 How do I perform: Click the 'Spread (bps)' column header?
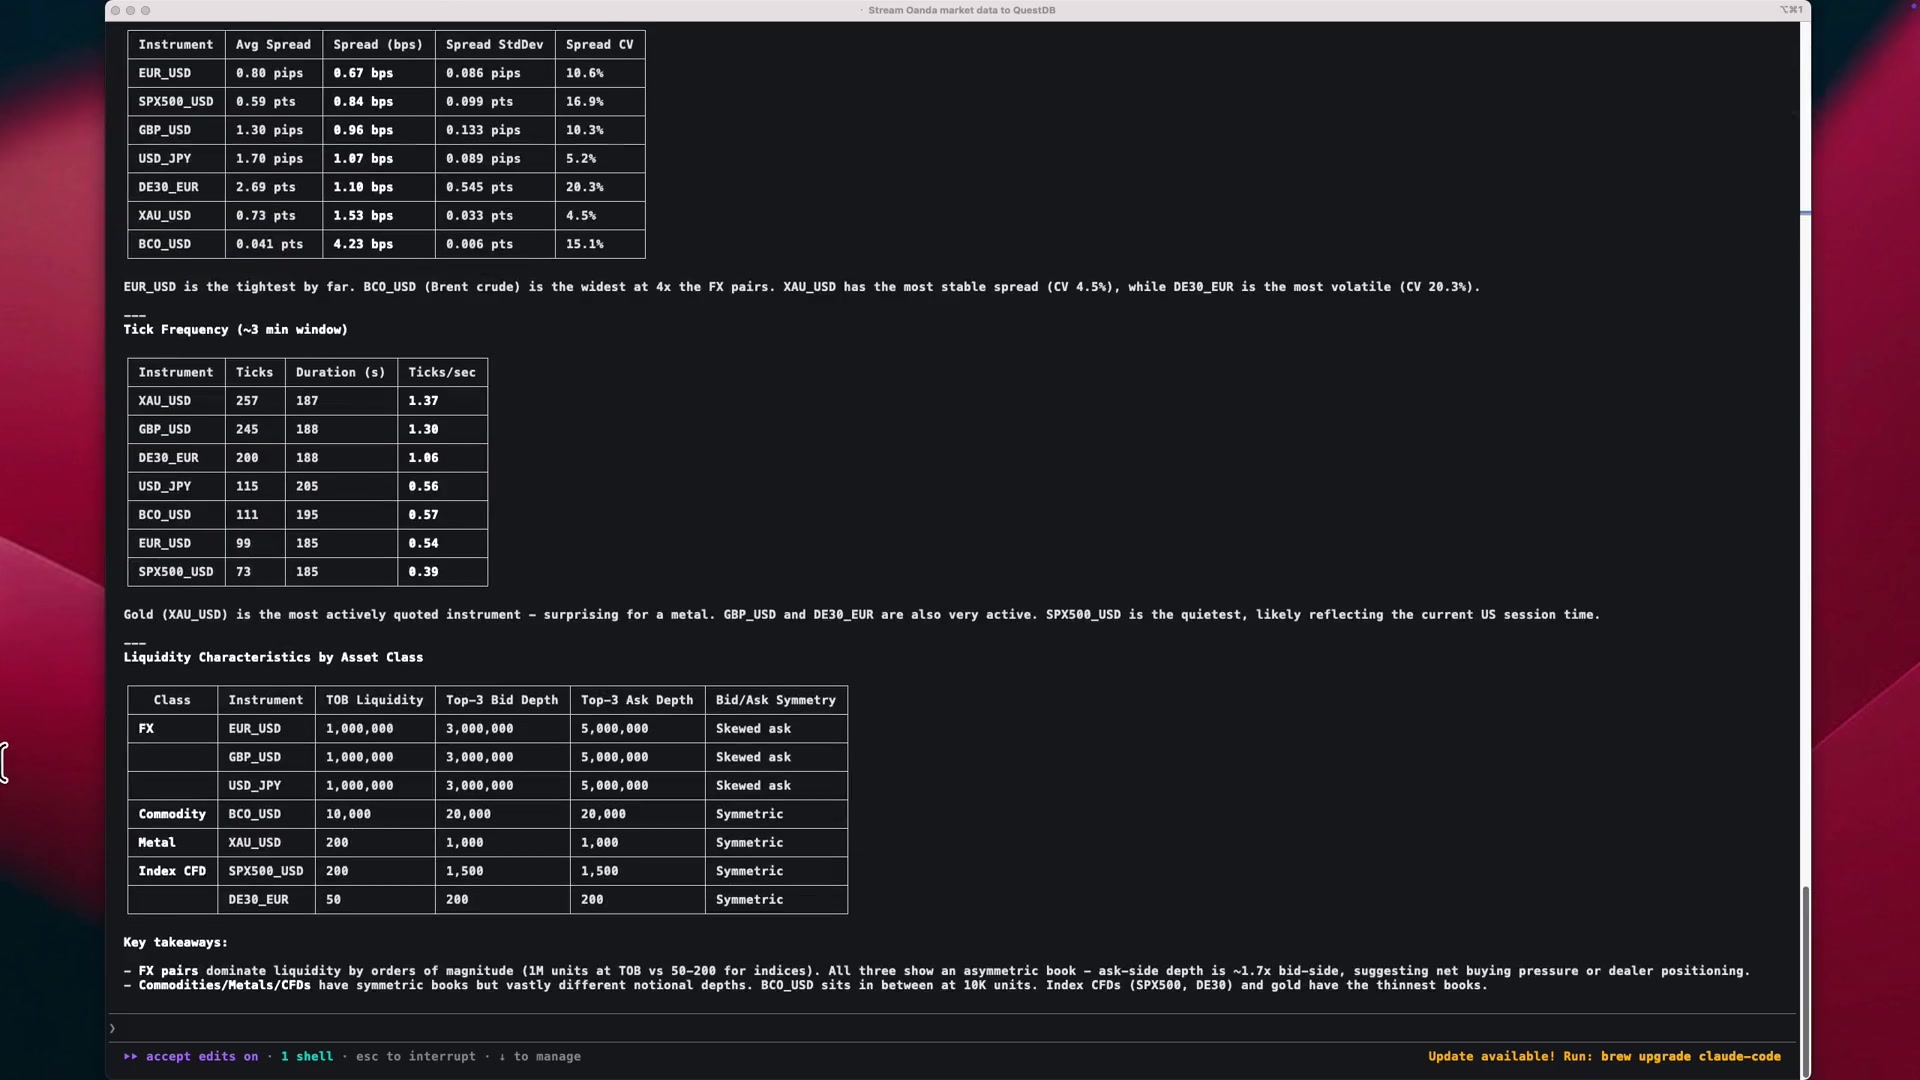378,45
